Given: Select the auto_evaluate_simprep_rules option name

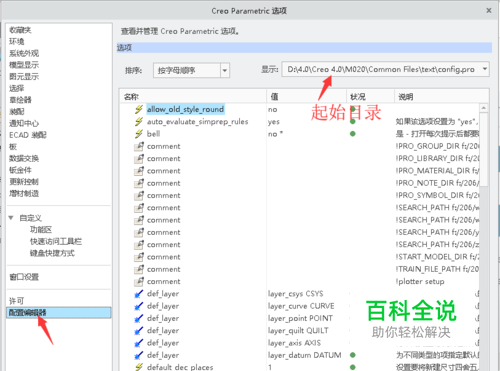Looking at the screenshot, I should (198, 122).
